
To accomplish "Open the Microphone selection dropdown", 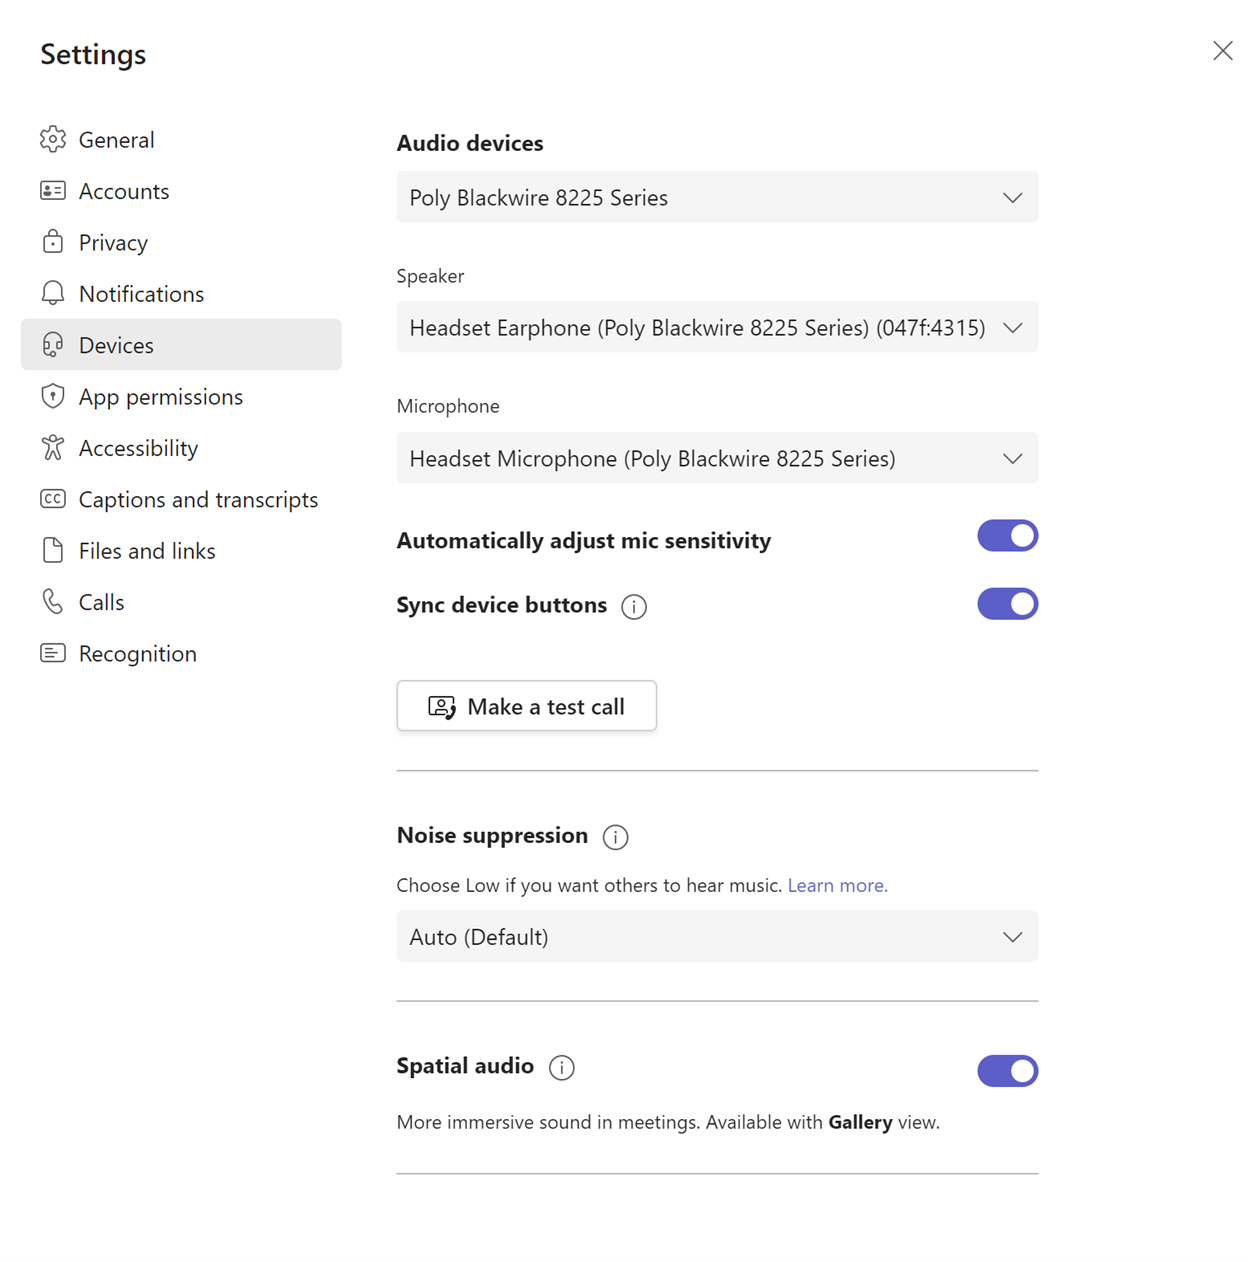I will pyautogui.click(x=717, y=458).
